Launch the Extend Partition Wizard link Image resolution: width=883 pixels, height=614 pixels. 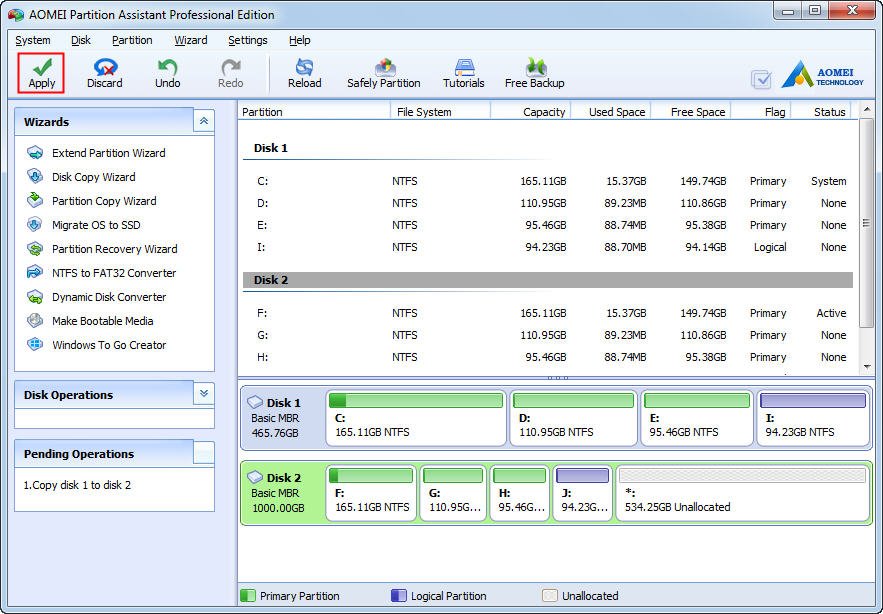(x=108, y=153)
